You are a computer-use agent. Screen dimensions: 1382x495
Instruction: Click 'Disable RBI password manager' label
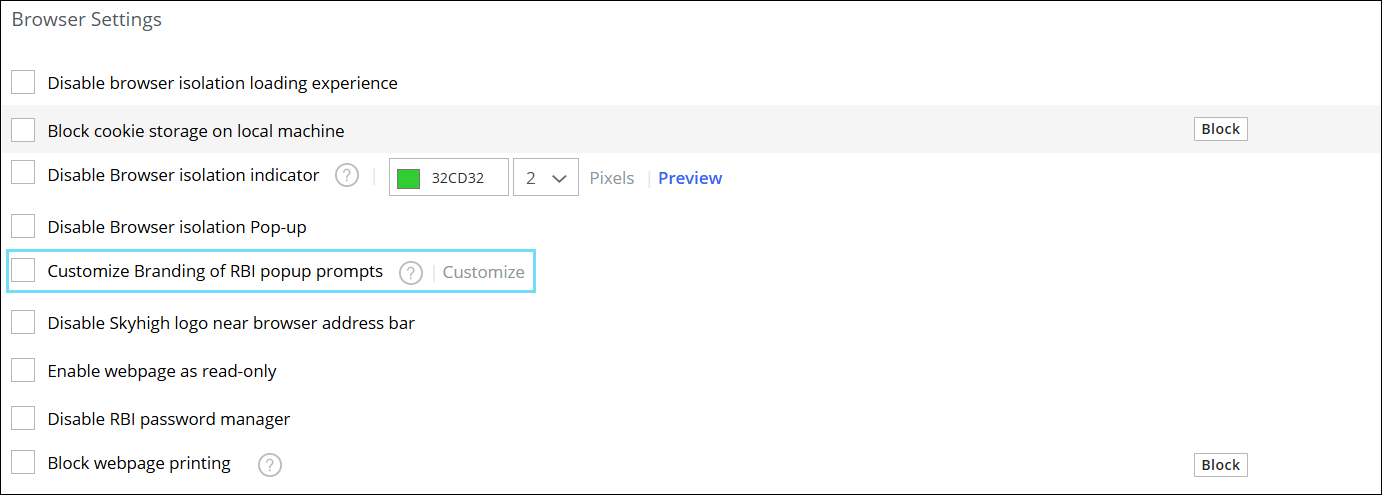tap(169, 419)
